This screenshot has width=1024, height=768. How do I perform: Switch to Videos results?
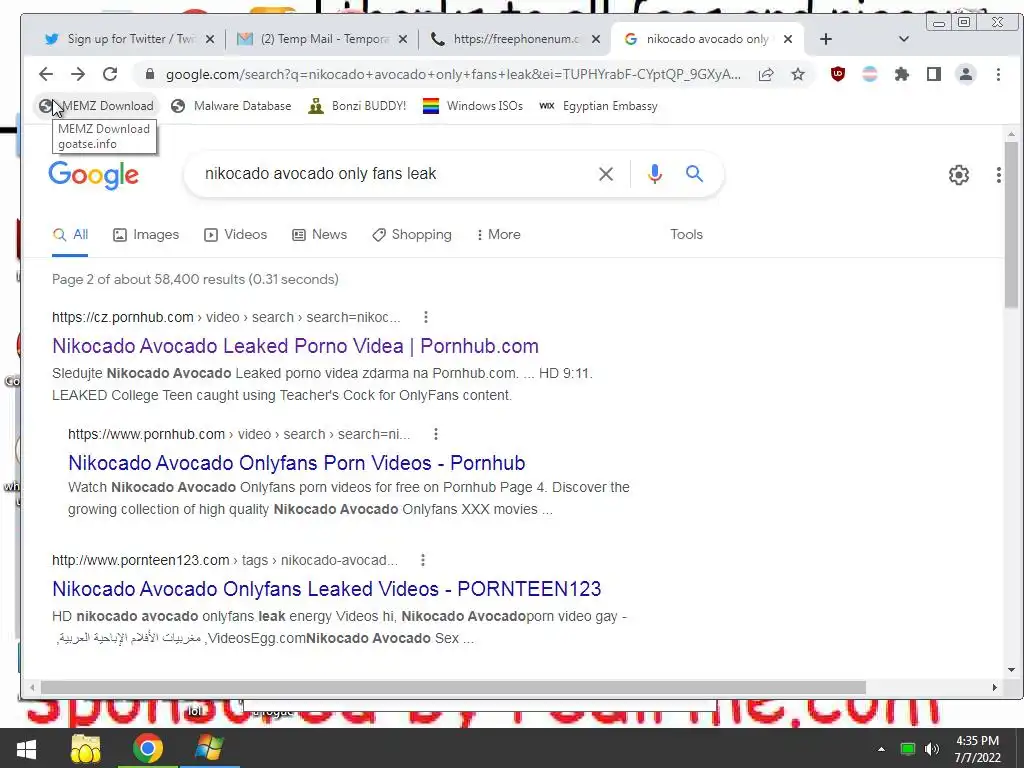[x=236, y=234]
